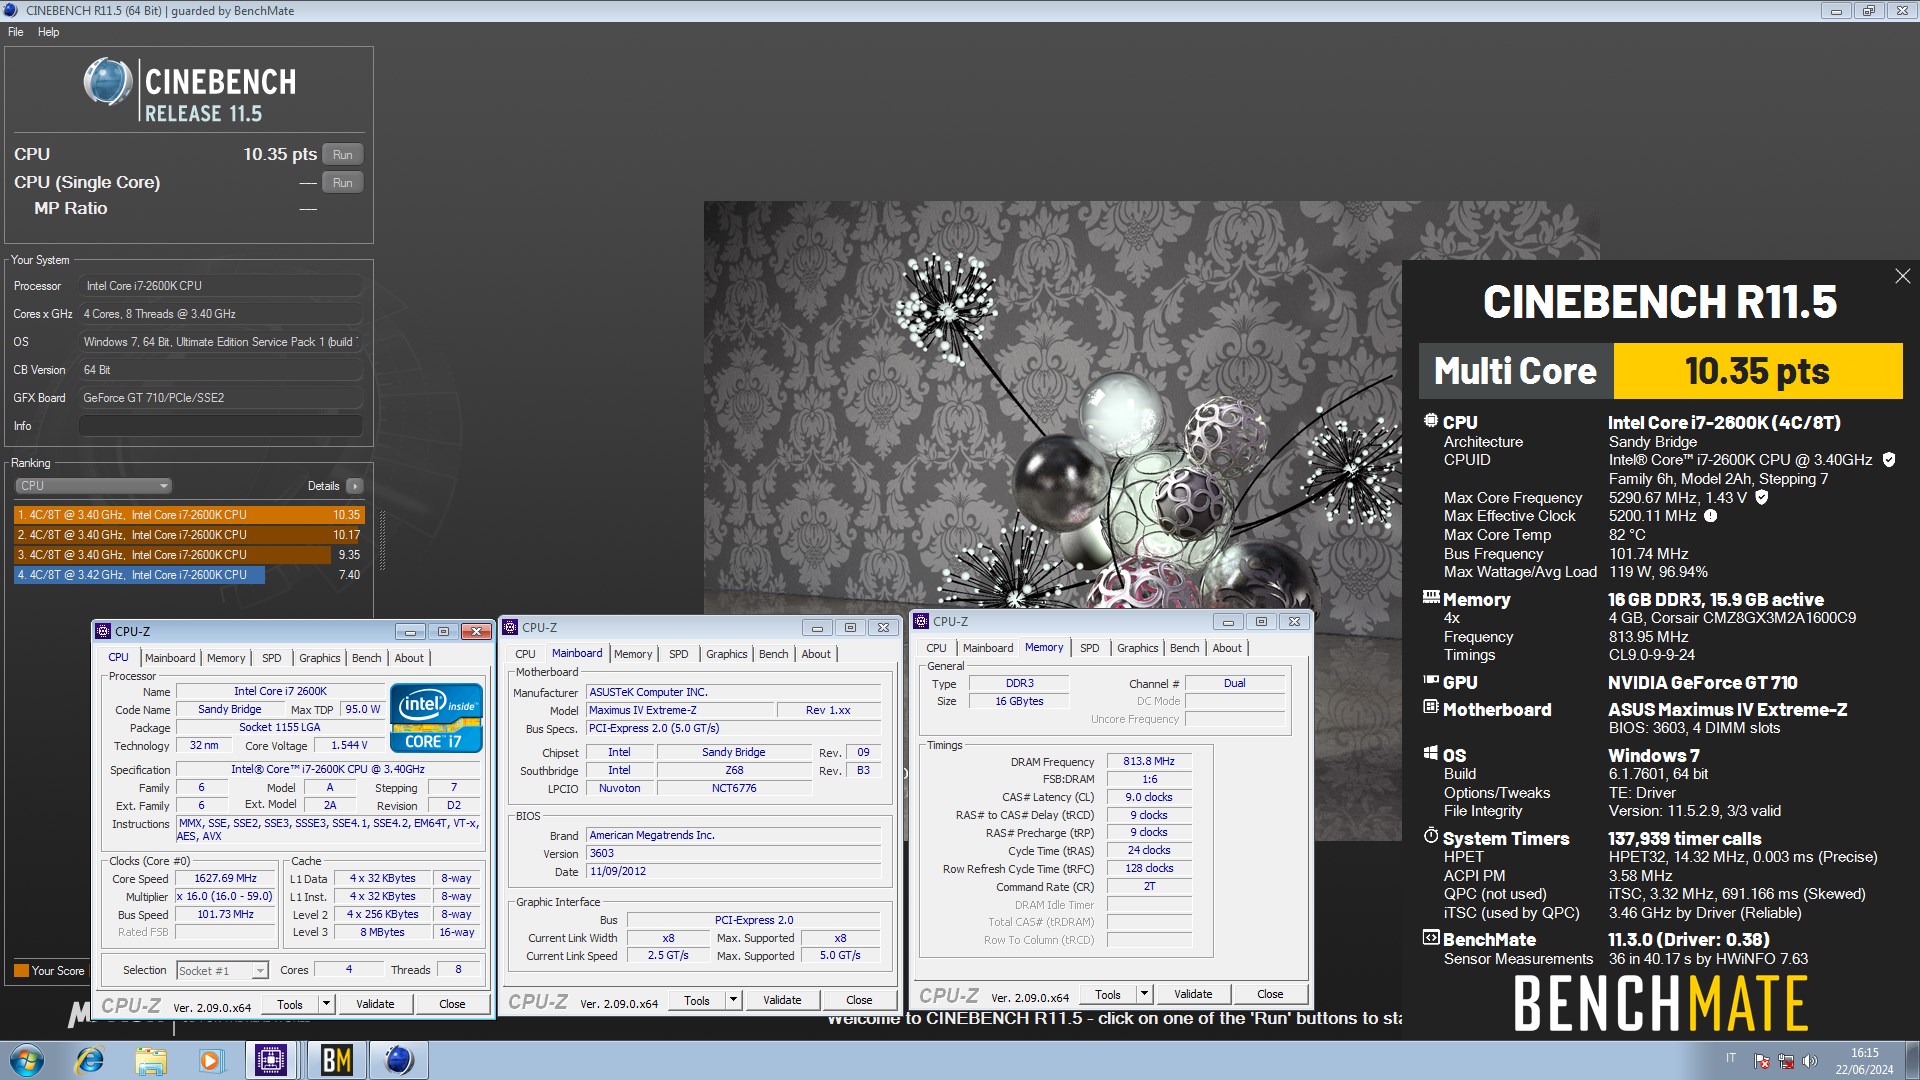The height and width of the screenshot is (1080, 1920).
Task: Switch to Cinebench taskbar icon
Action: (x=399, y=1060)
